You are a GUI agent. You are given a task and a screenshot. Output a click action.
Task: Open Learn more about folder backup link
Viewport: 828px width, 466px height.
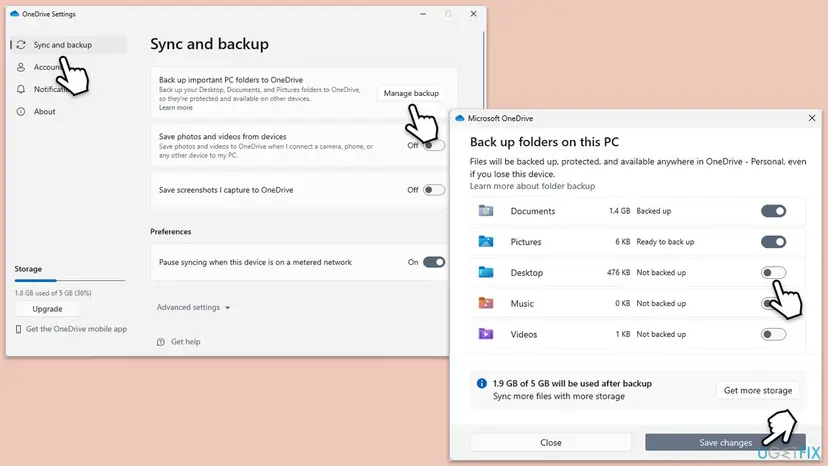point(532,186)
